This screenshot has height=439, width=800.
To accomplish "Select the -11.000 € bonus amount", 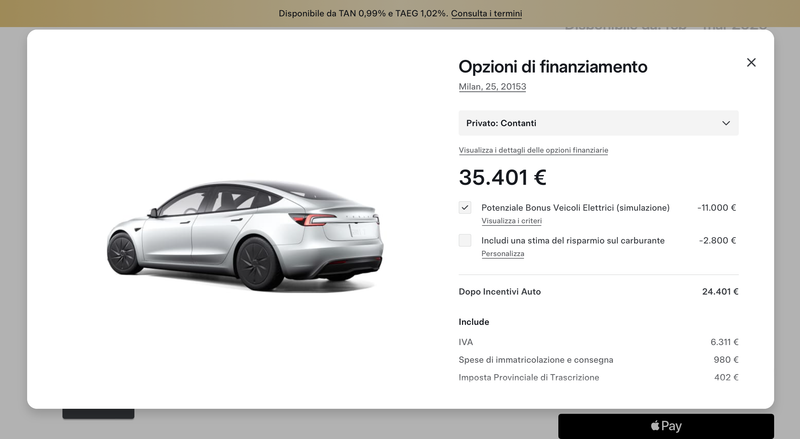I will [716, 208].
